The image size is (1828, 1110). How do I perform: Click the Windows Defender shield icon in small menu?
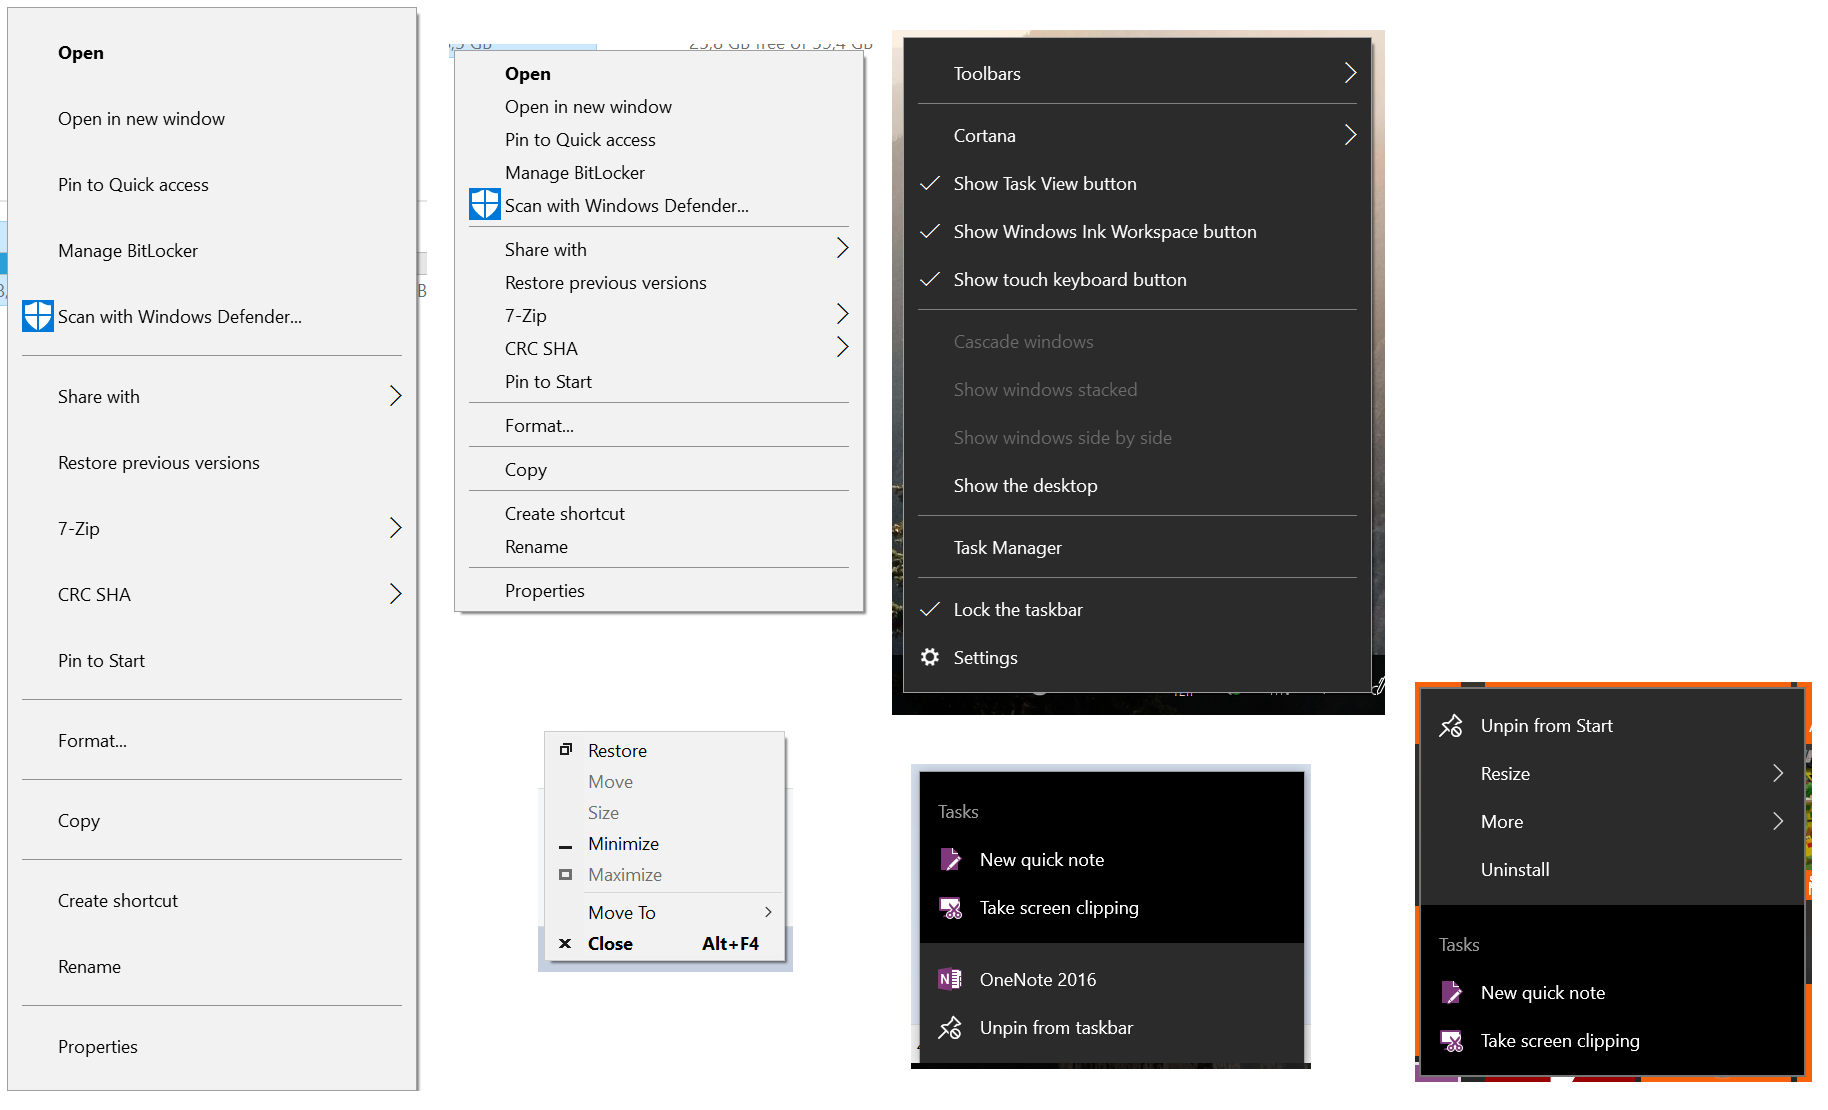coord(485,205)
